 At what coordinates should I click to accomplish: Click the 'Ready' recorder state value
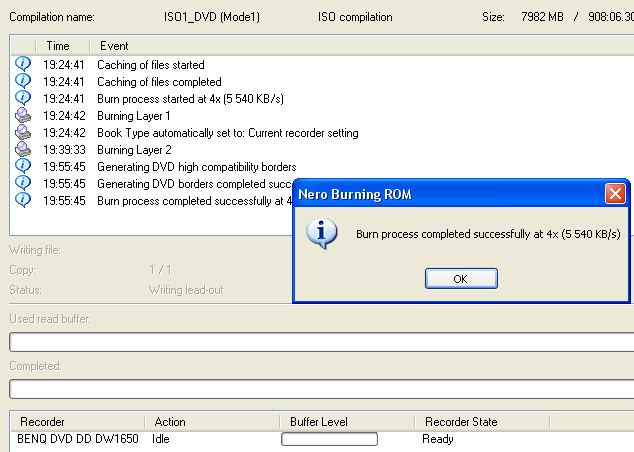pos(437,439)
